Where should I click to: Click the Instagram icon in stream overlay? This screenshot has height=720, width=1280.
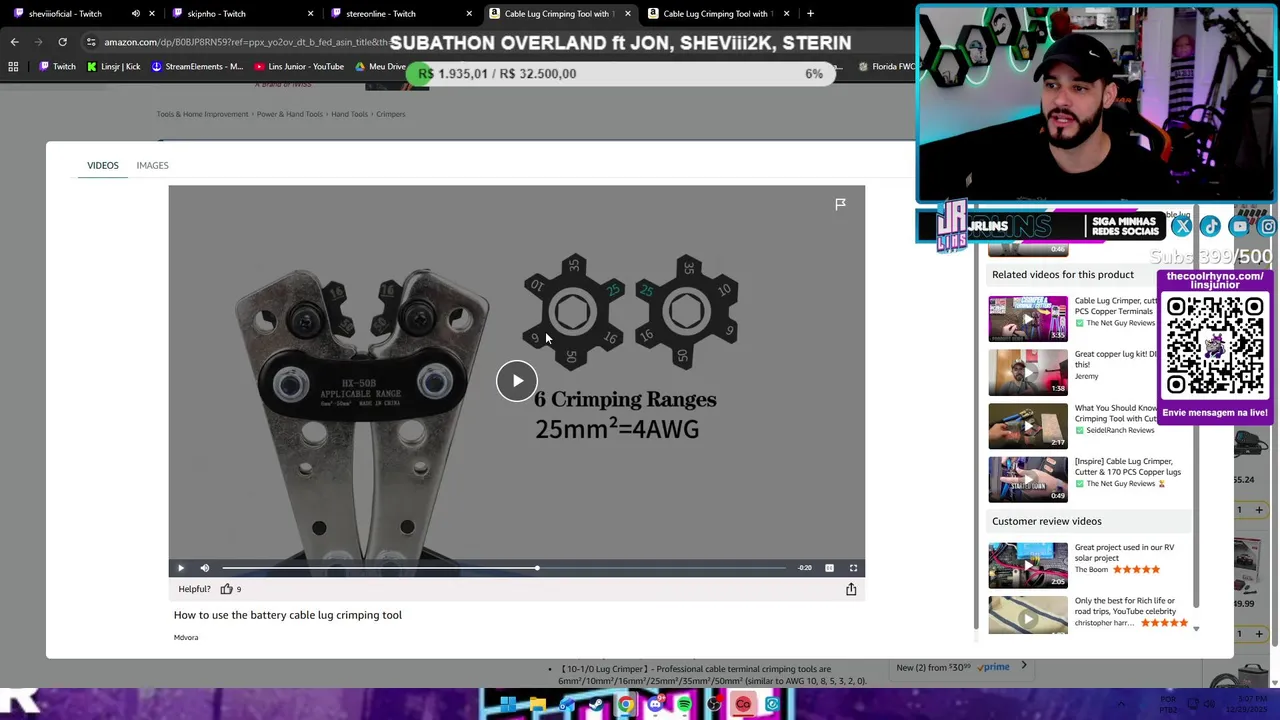[x=1268, y=227]
